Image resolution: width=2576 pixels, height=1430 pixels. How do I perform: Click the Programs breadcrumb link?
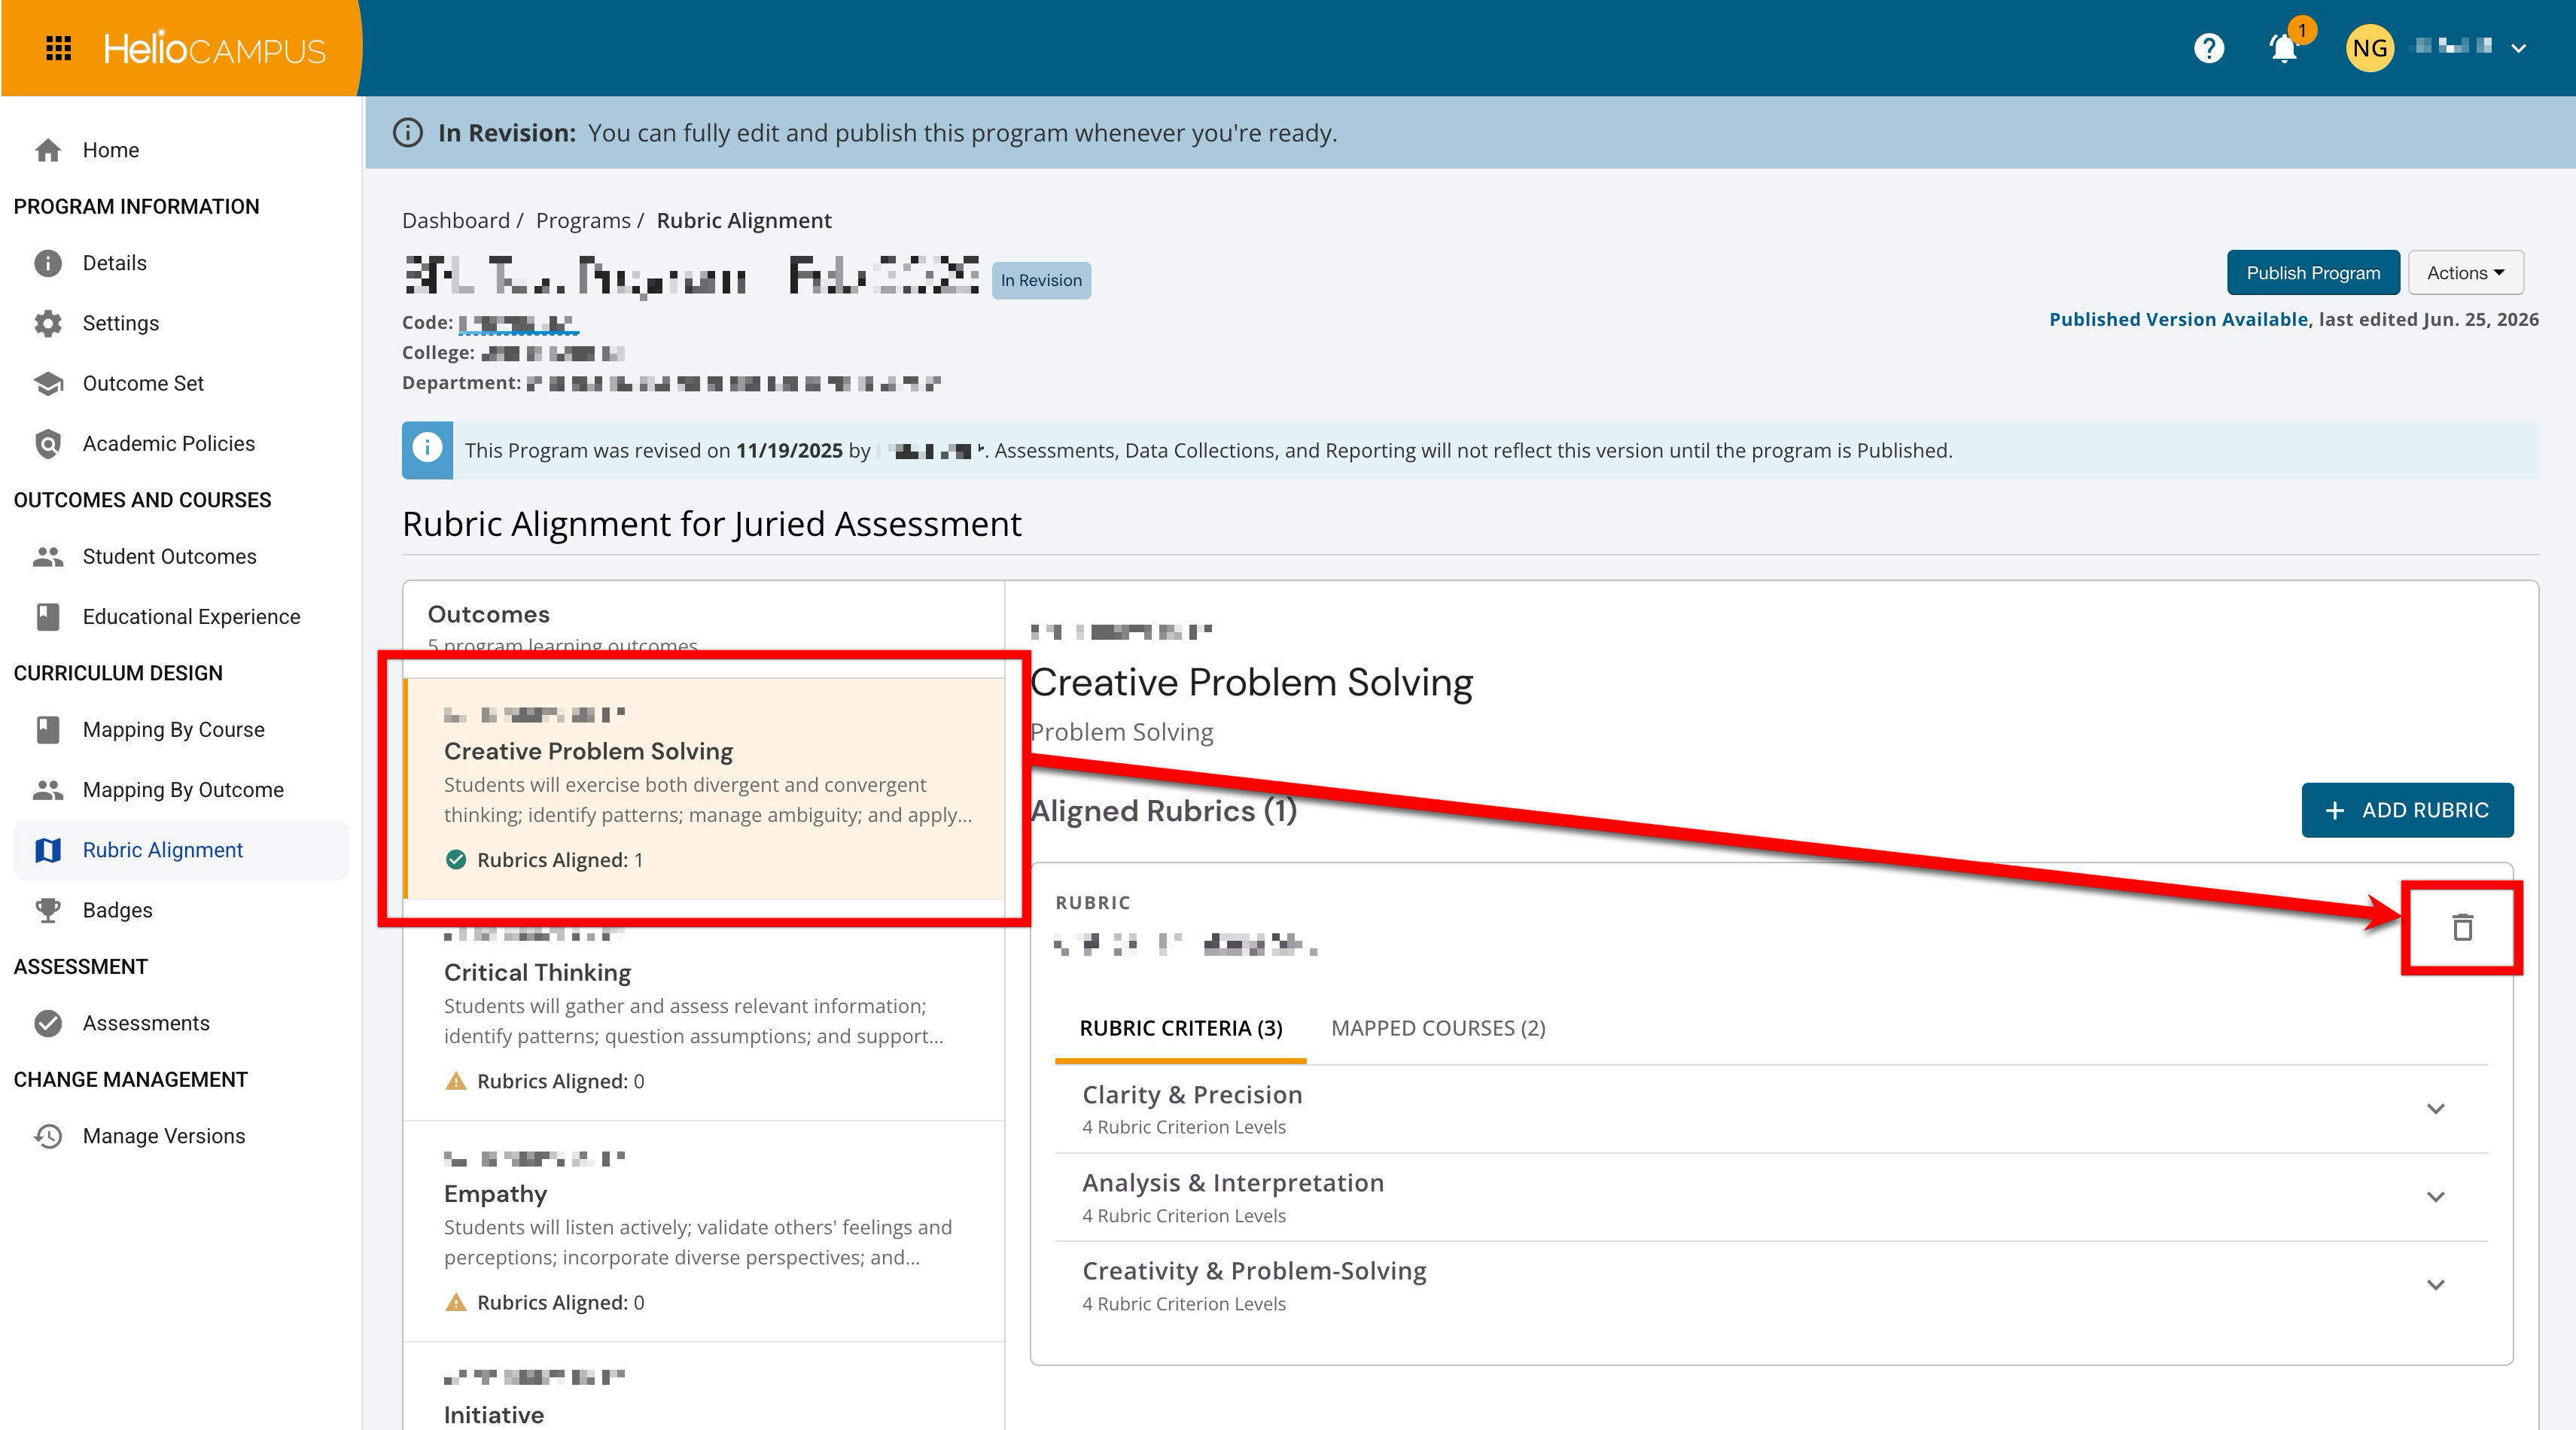(583, 220)
